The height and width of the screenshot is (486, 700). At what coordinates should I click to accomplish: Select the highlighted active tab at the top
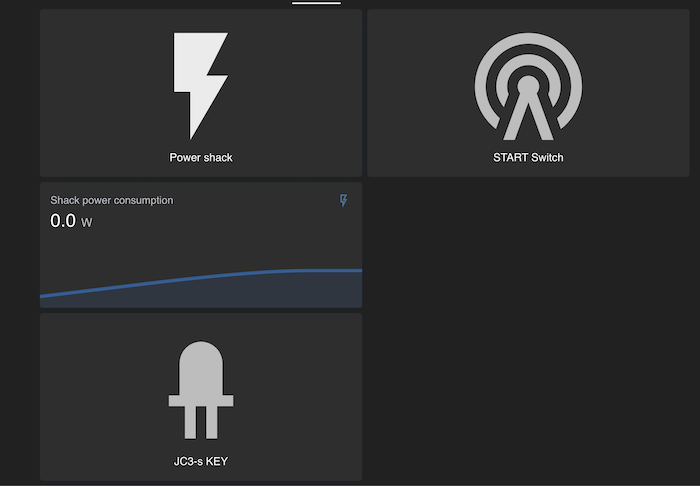coord(316,3)
